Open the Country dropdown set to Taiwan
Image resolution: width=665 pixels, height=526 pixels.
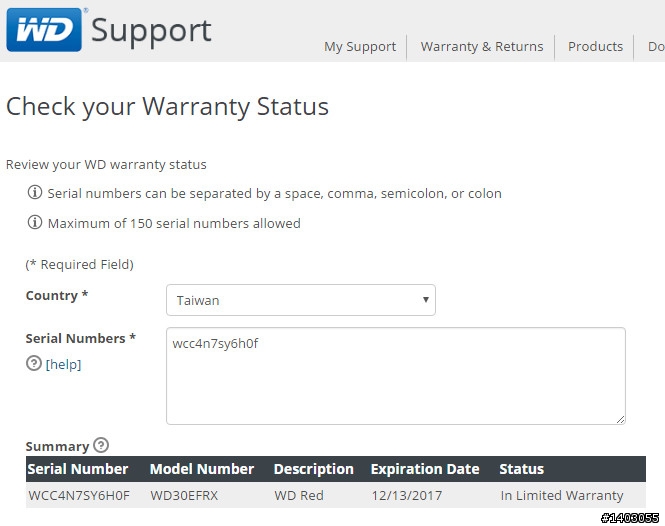301,300
